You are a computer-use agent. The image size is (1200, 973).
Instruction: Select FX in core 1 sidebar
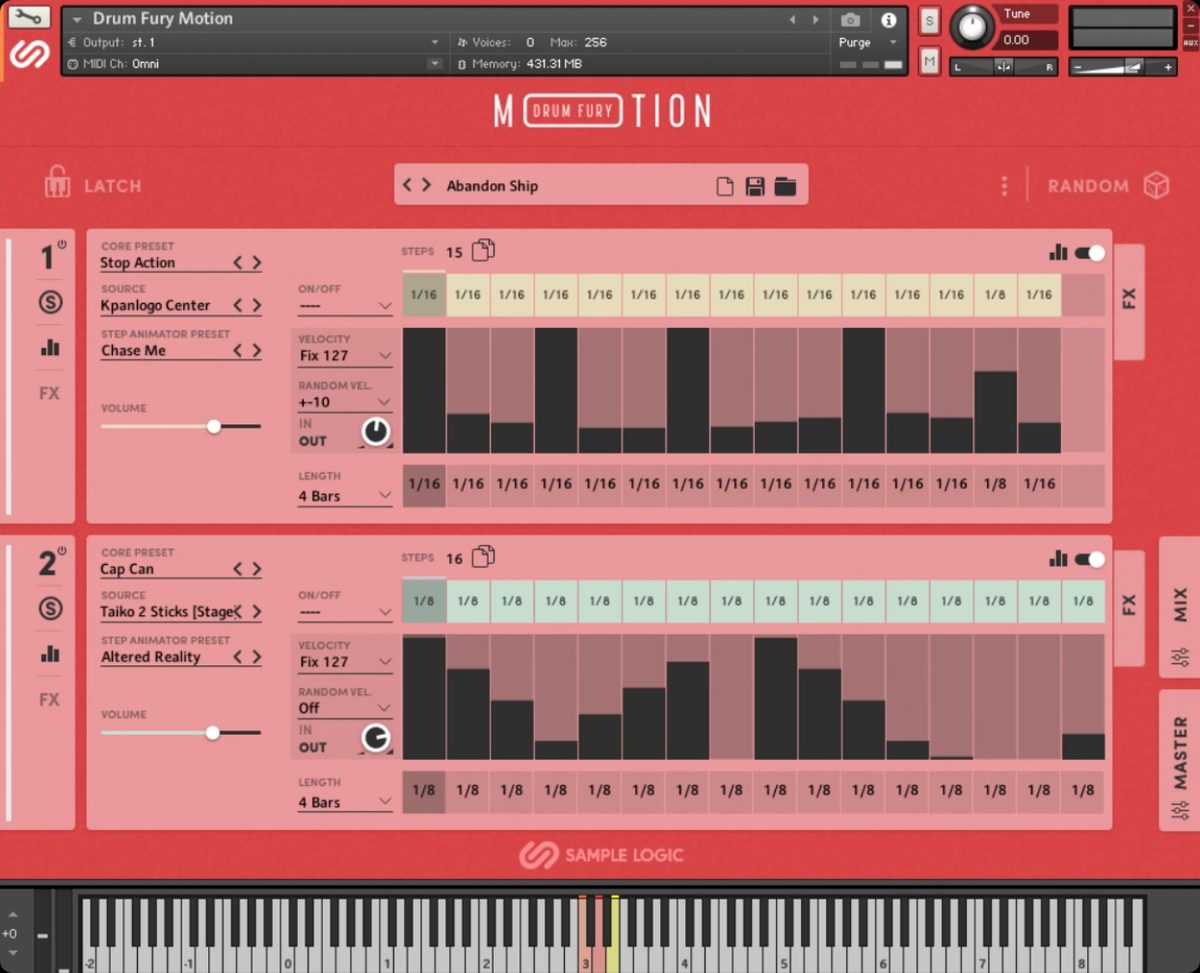pyautogui.click(x=50, y=393)
